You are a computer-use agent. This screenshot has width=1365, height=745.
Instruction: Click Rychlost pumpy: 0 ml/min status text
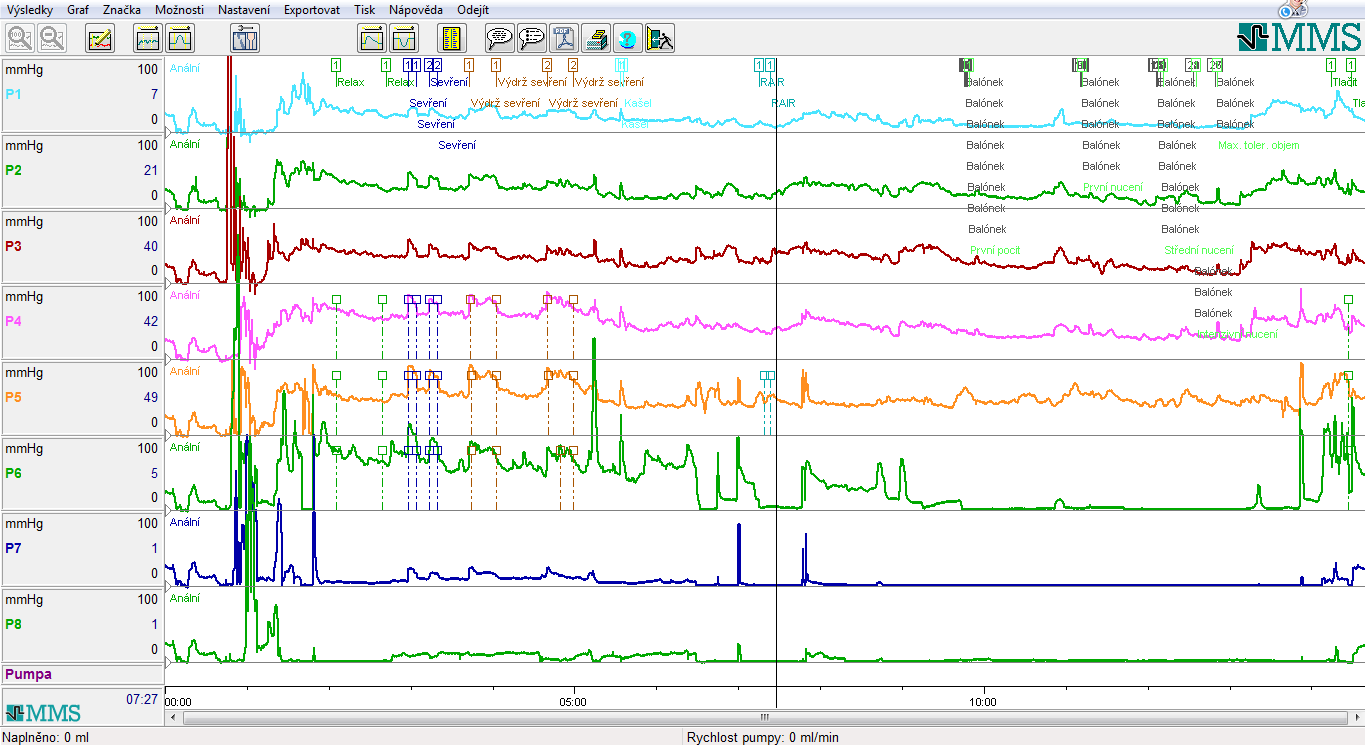[x=763, y=737]
